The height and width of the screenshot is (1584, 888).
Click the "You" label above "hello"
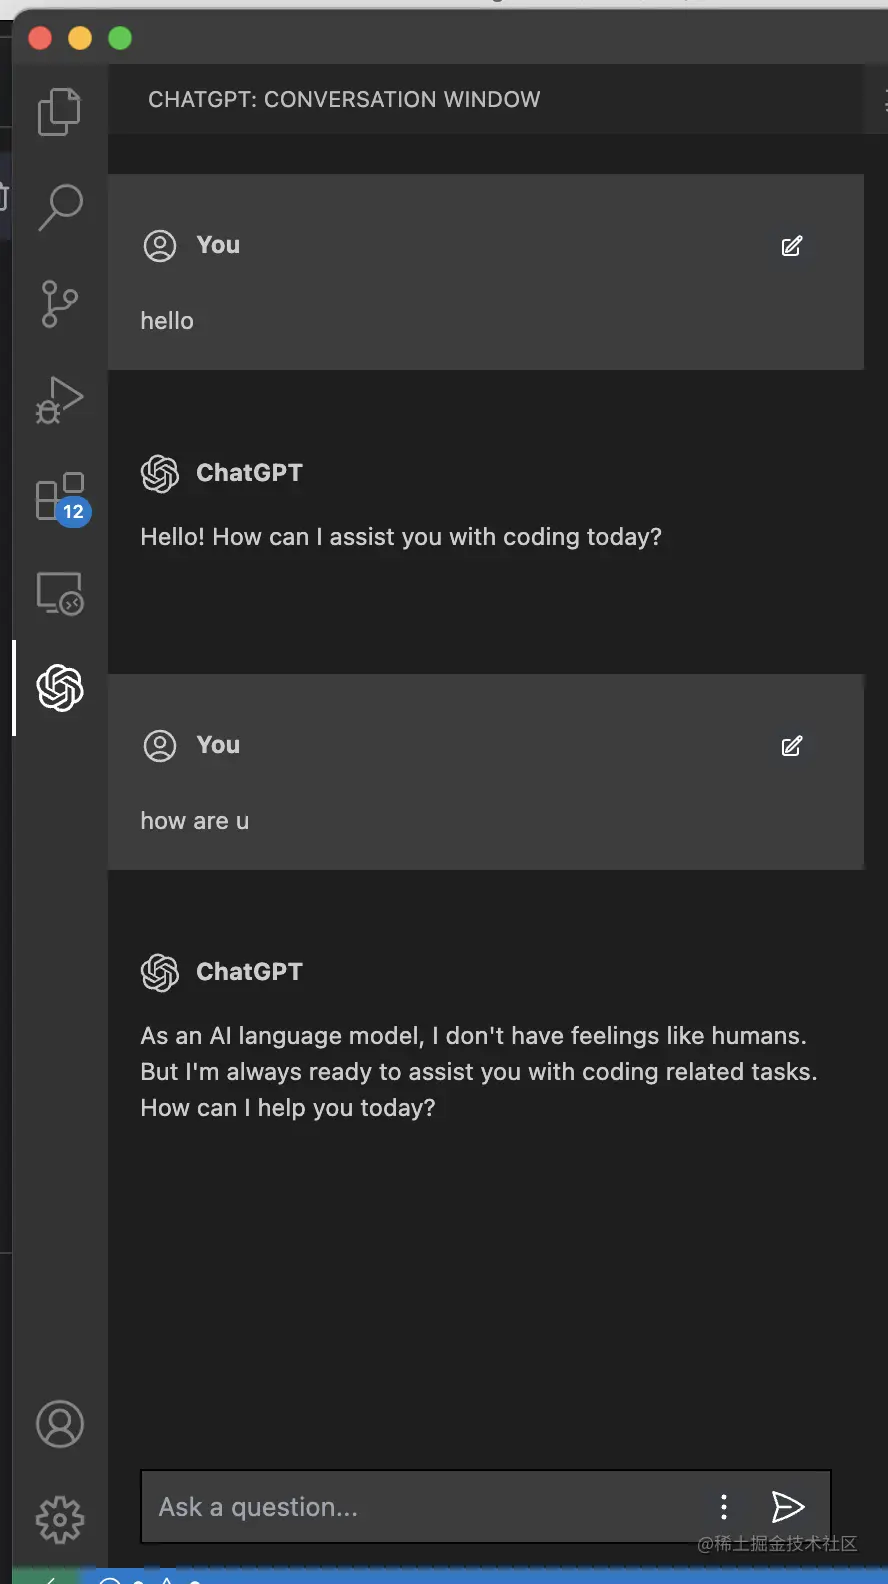coord(218,245)
